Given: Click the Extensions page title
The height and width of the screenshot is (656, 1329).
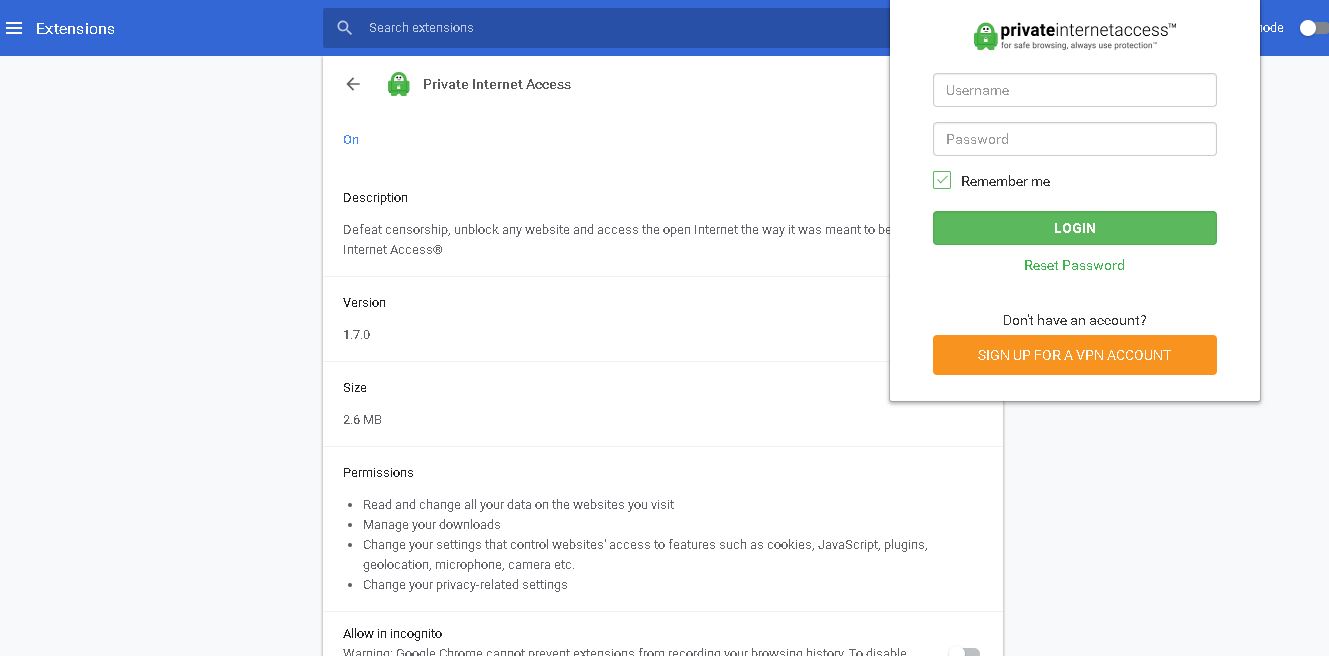Looking at the screenshot, I should (75, 28).
